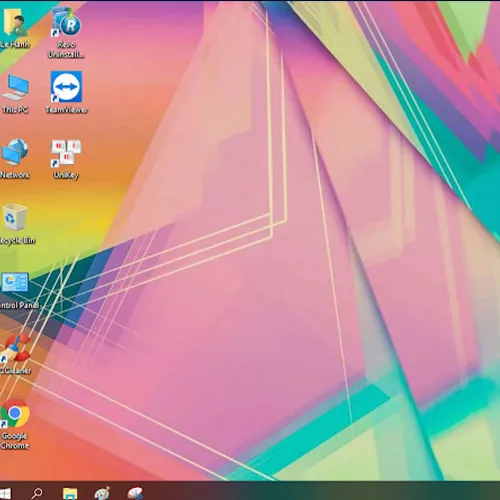Screen dimensions: 500x500
Task: Open File Explorer from the taskbar
Action: (x=70, y=494)
